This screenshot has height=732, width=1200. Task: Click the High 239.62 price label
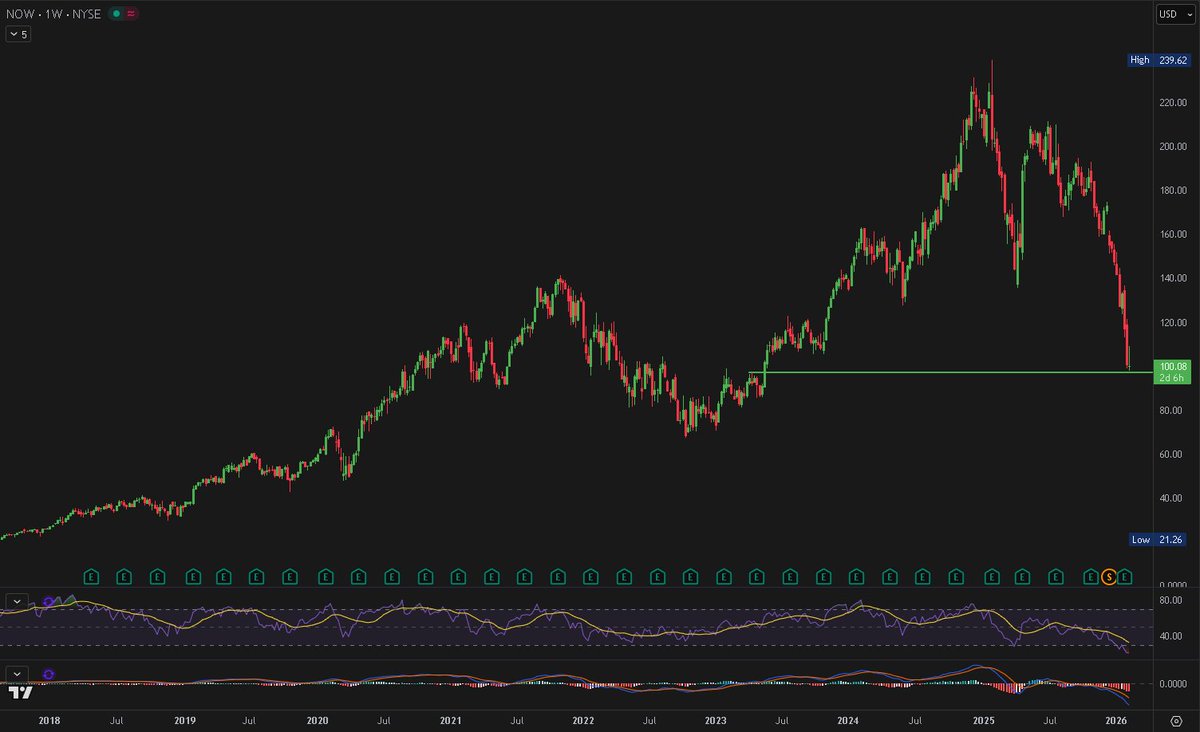pyautogui.click(x=1160, y=60)
